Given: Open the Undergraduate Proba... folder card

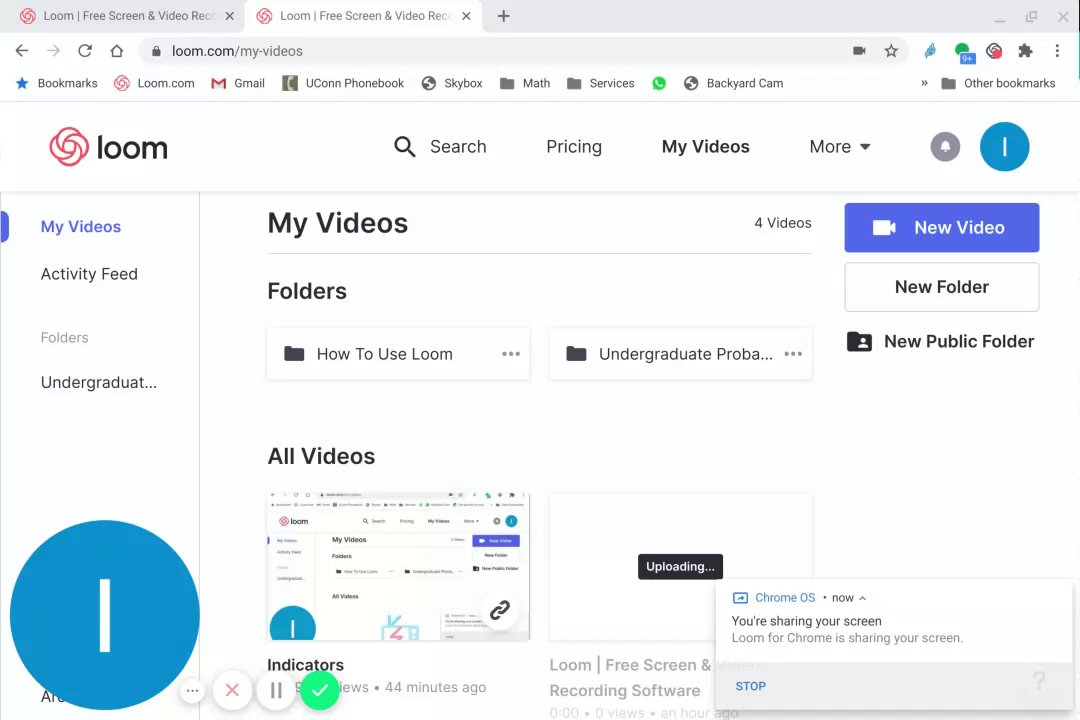Looking at the screenshot, I should pos(681,354).
